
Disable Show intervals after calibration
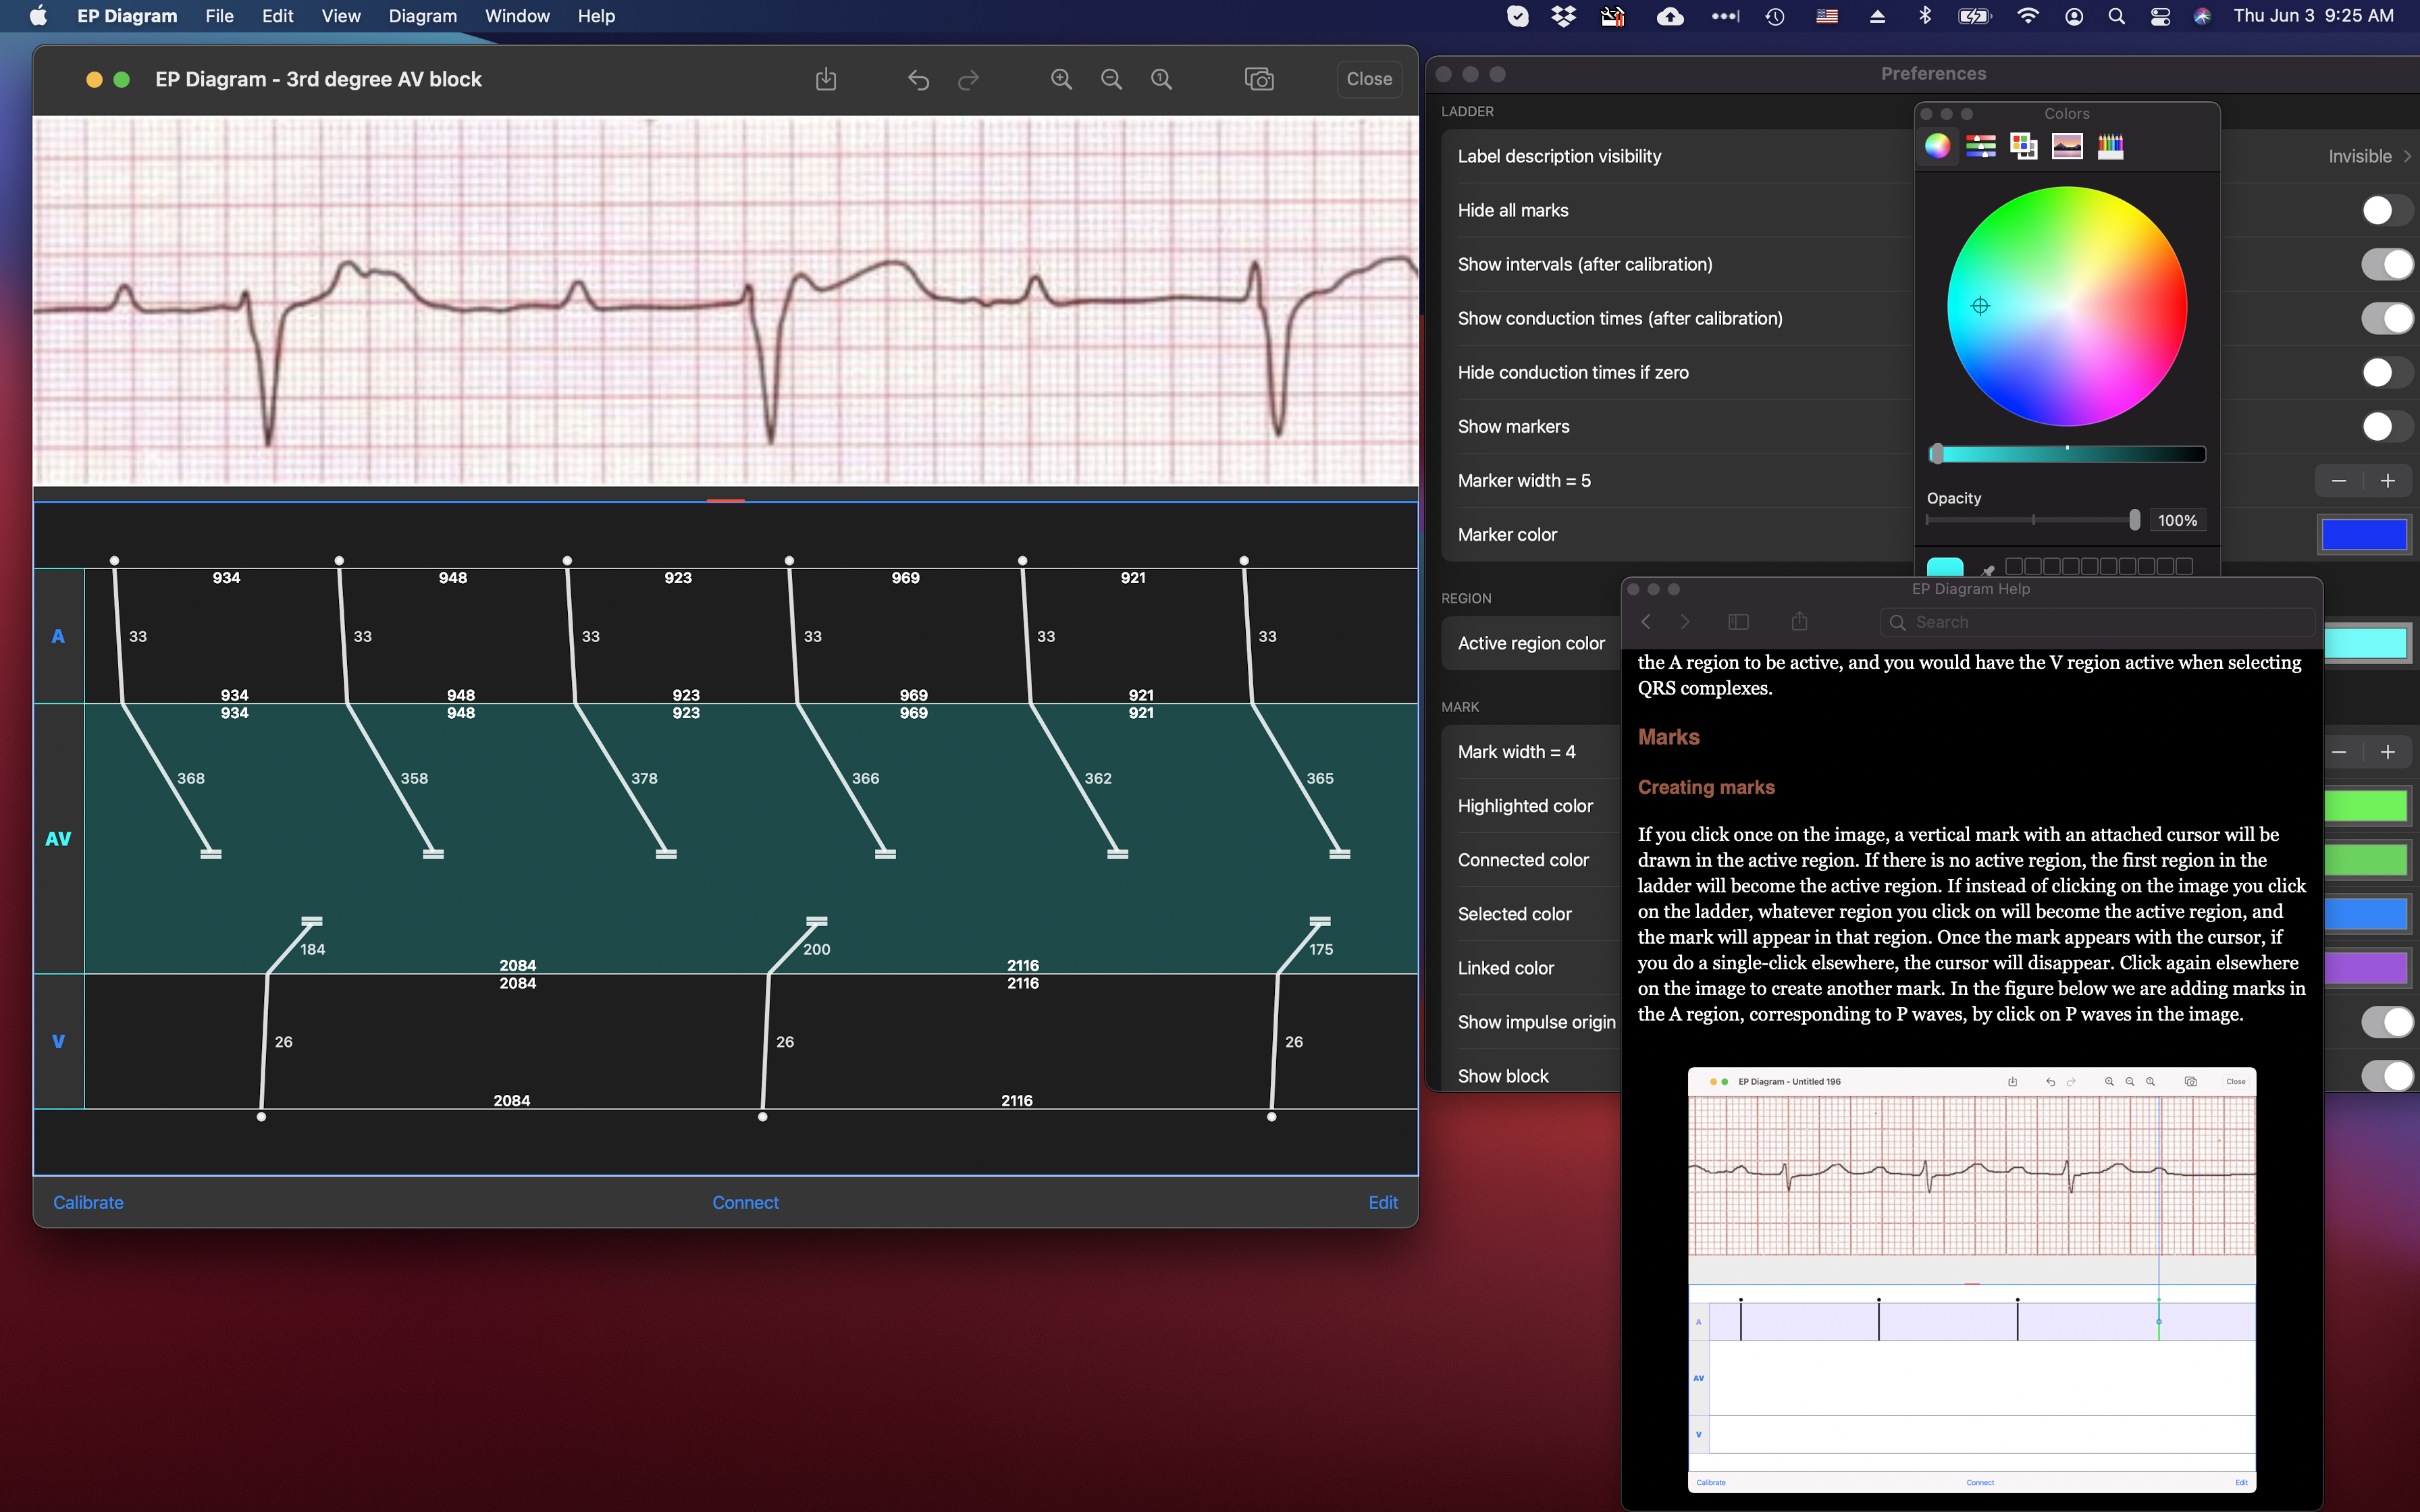coord(2386,264)
